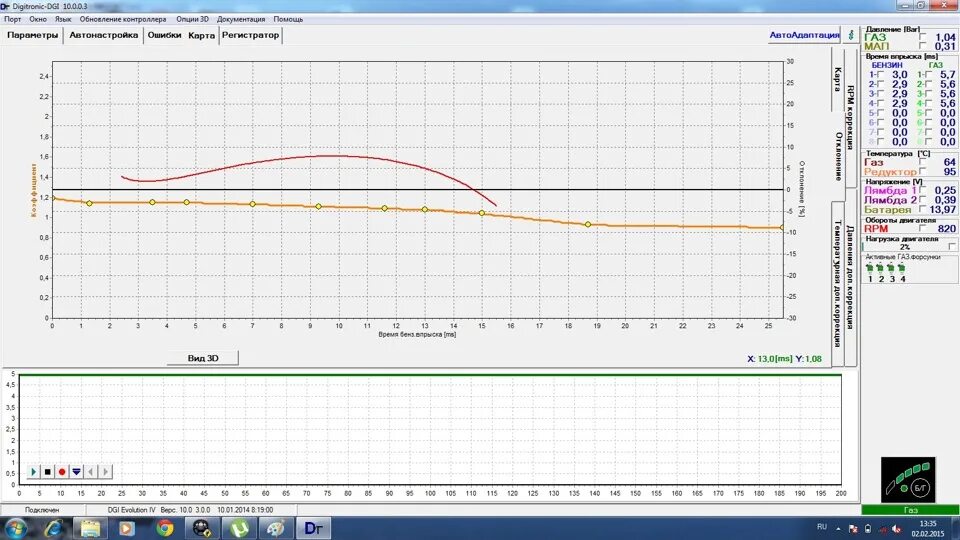Select active gas injector 2 icon
The height and width of the screenshot is (540, 960).
[x=880, y=268]
